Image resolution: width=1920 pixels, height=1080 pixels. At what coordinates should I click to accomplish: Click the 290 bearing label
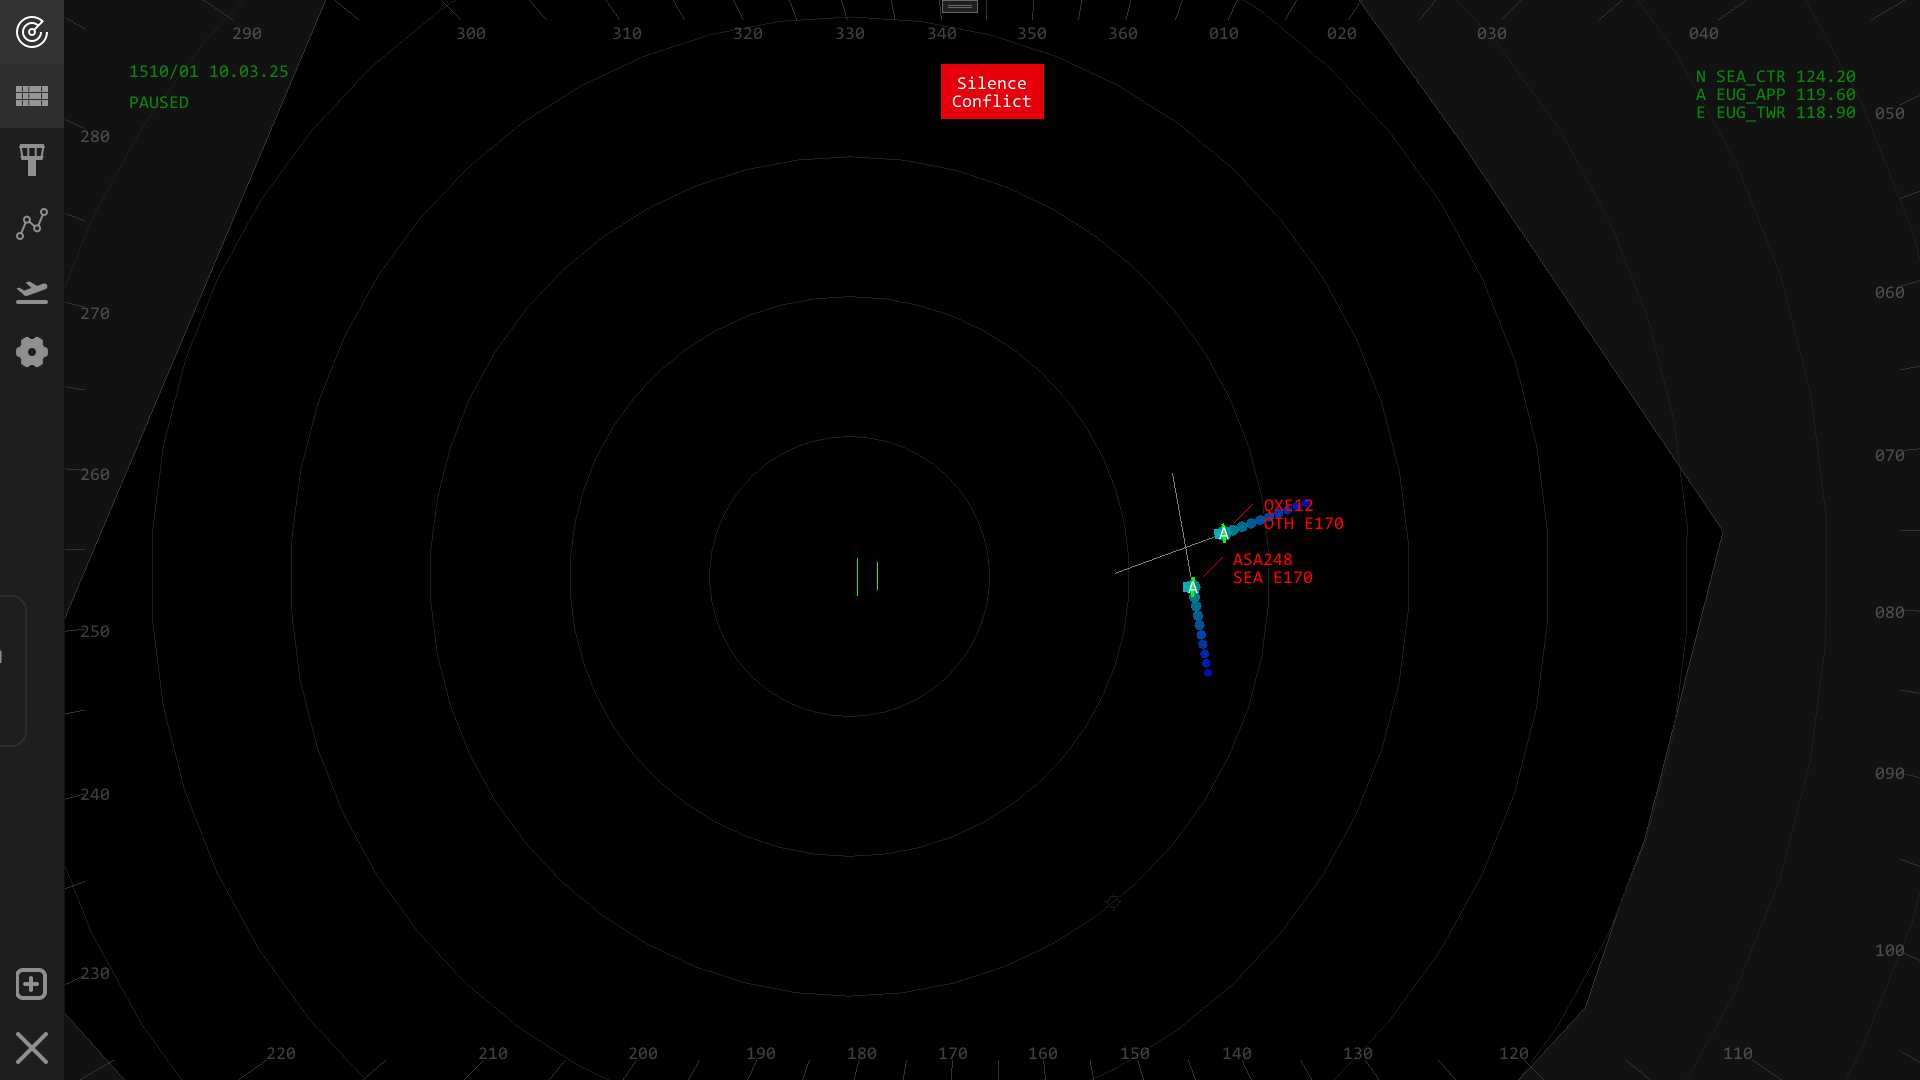click(x=247, y=34)
